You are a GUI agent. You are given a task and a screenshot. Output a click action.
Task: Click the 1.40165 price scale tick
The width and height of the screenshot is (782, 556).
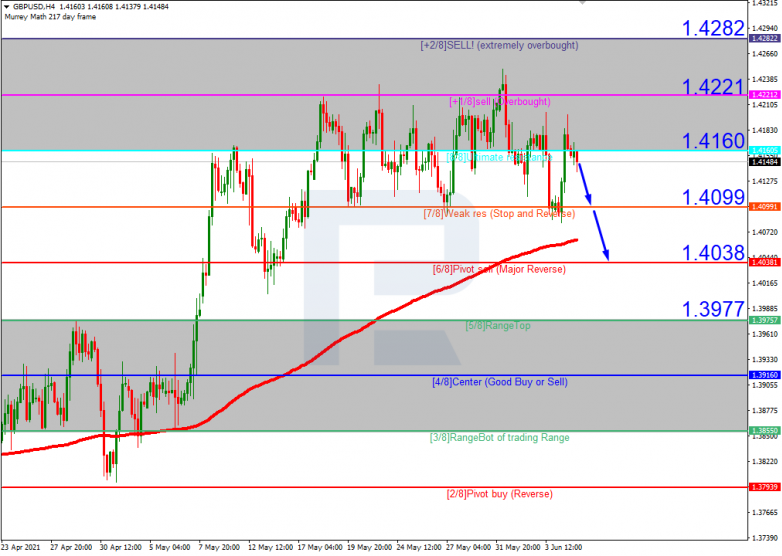[766, 283]
